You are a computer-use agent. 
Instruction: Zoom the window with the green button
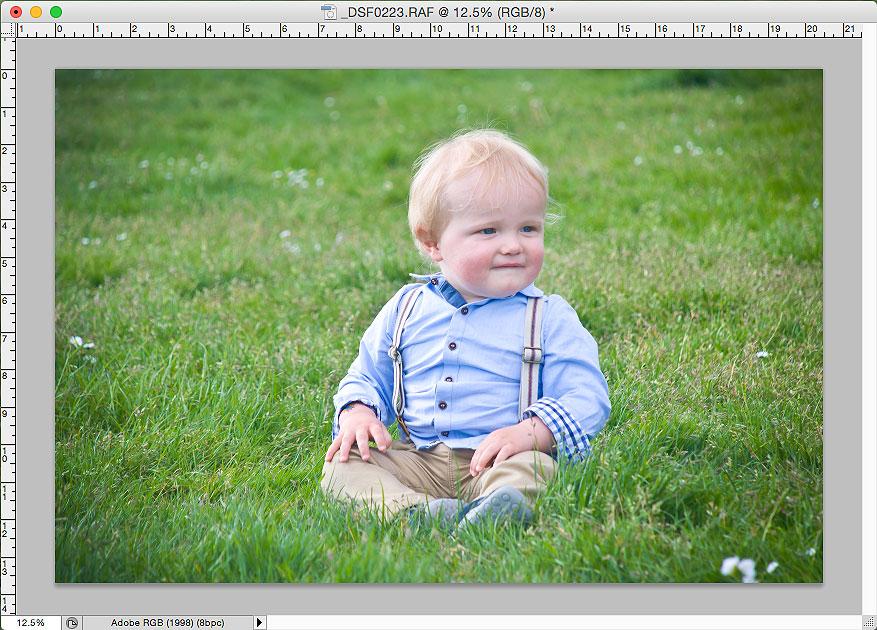[56, 12]
